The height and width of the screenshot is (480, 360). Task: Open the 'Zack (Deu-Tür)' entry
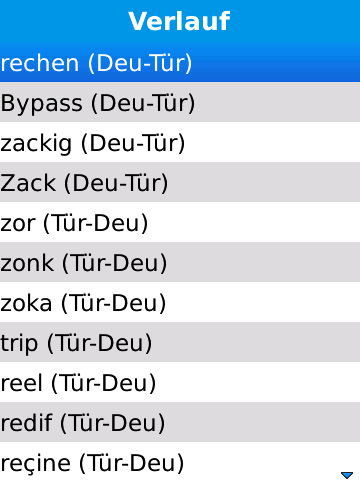click(x=180, y=182)
